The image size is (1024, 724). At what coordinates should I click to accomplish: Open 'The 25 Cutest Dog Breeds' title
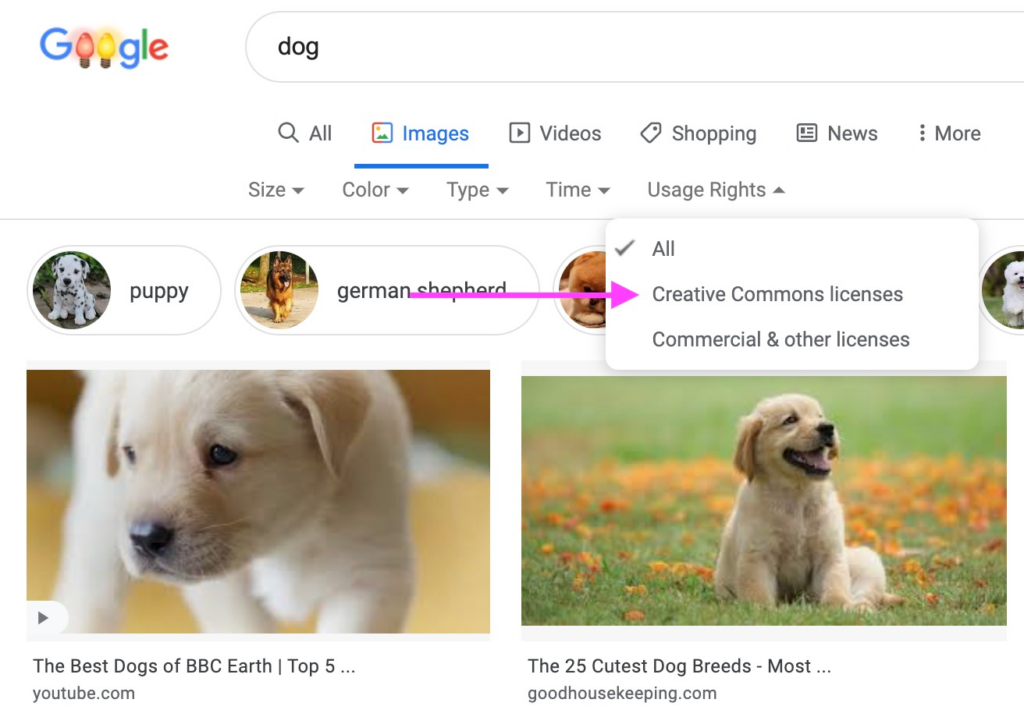coord(679,666)
